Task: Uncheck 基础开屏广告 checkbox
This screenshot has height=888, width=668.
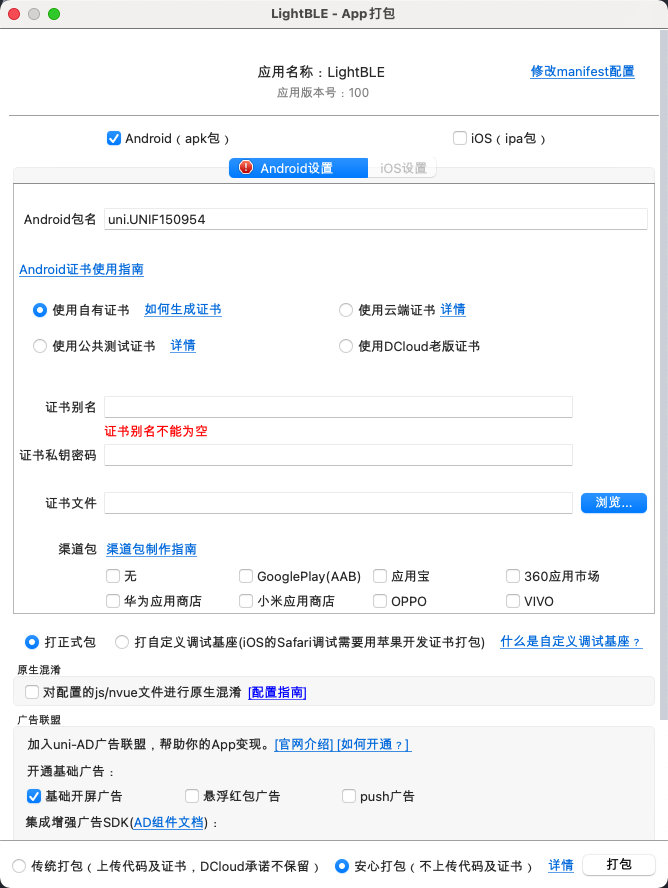Action: pos(34,796)
